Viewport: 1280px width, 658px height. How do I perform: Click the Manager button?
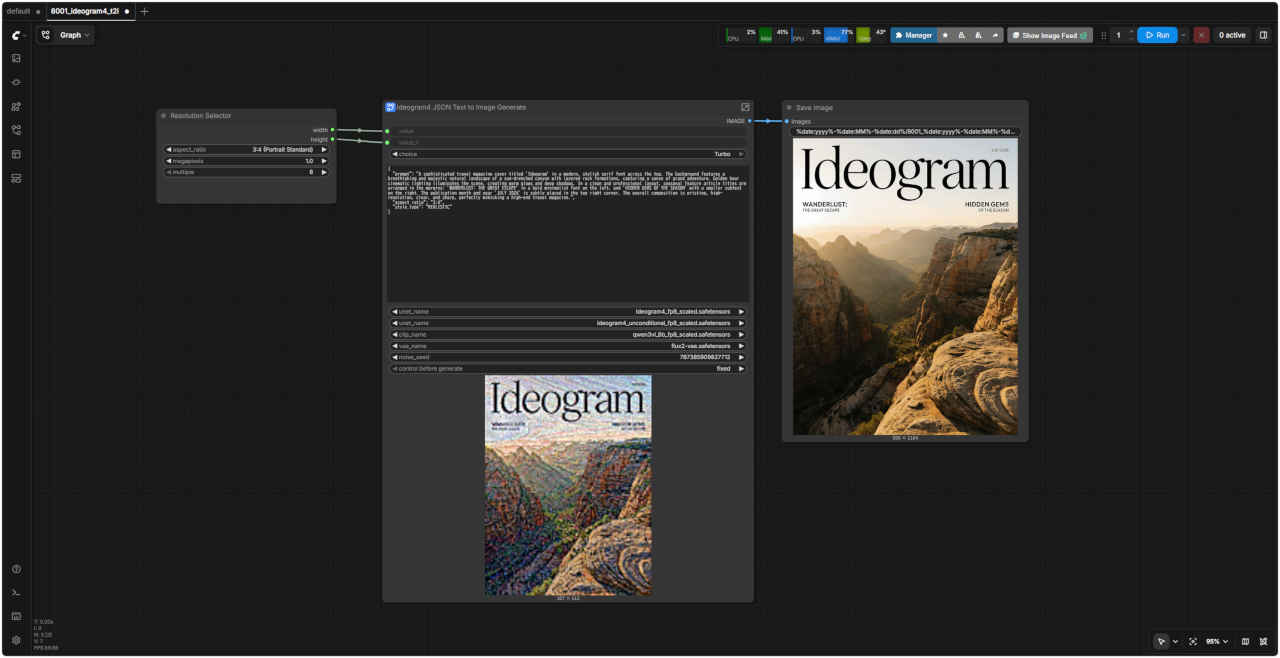click(x=913, y=35)
